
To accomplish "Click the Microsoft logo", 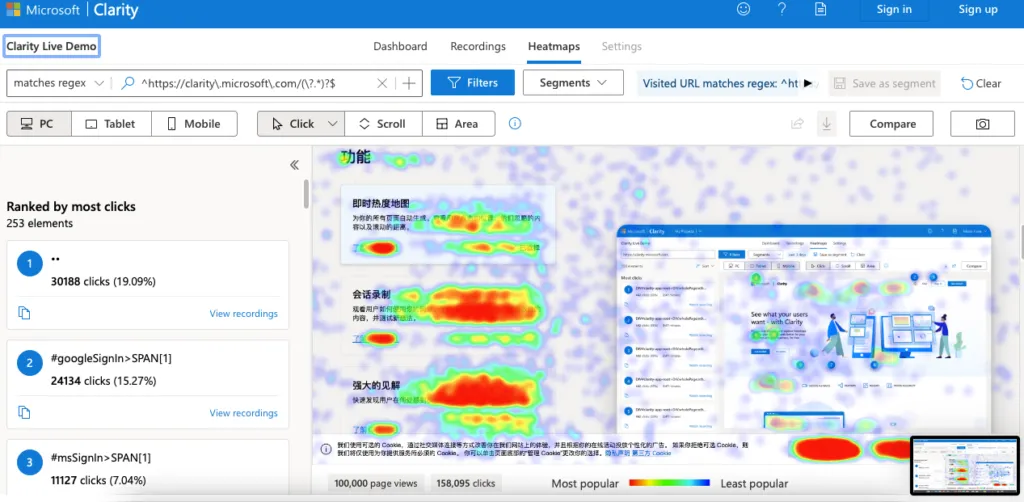I will (13, 9).
